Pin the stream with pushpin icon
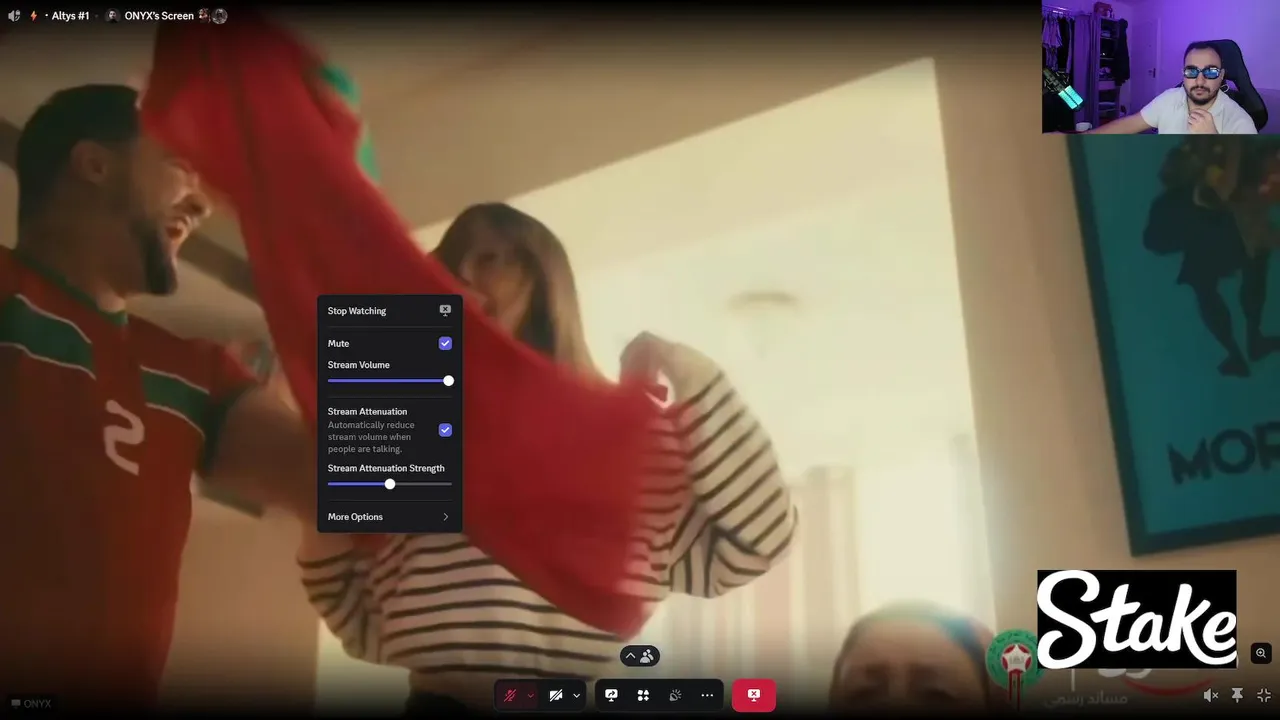The height and width of the screenshot is (720, 1280). click(x=1237, y=695)
